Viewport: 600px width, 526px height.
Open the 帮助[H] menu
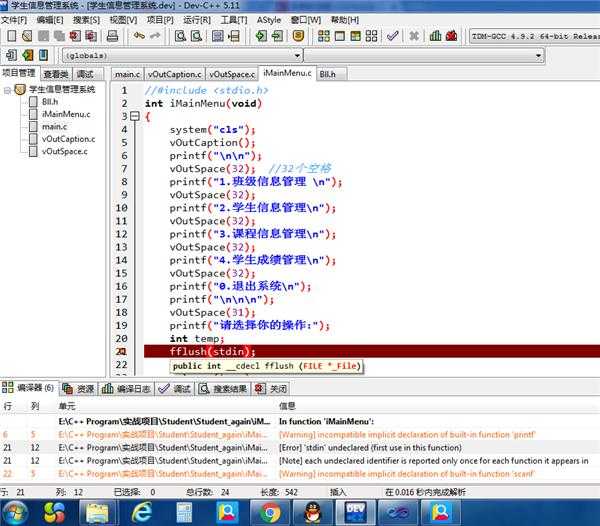(345, 20)
